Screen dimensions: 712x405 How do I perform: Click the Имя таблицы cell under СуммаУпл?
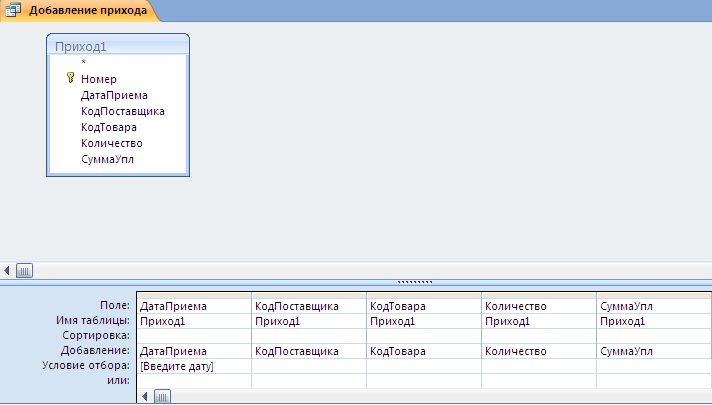654,321
